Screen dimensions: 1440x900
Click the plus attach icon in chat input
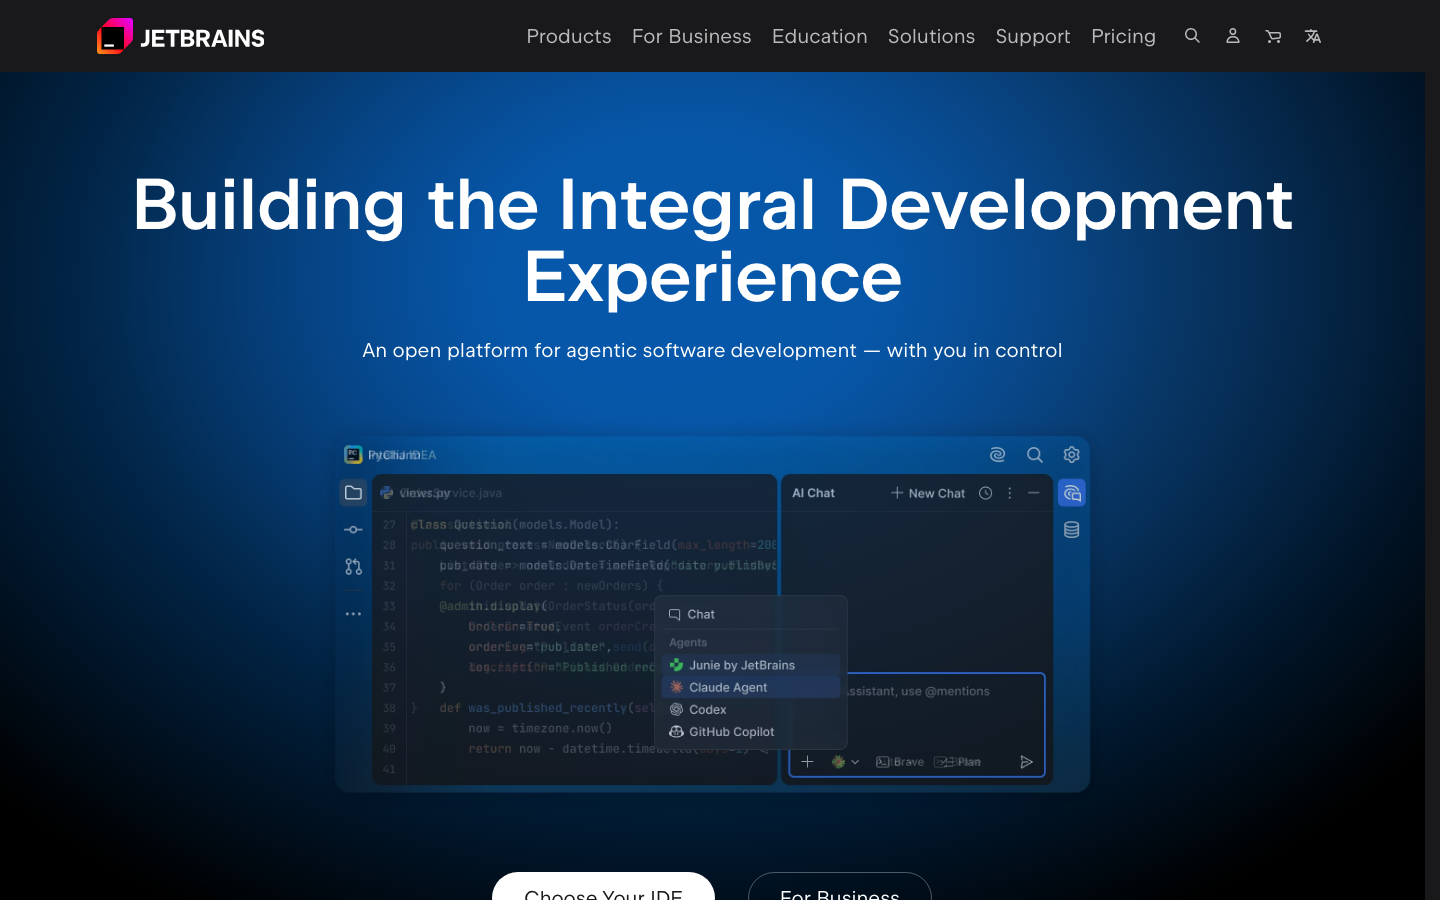807,762
